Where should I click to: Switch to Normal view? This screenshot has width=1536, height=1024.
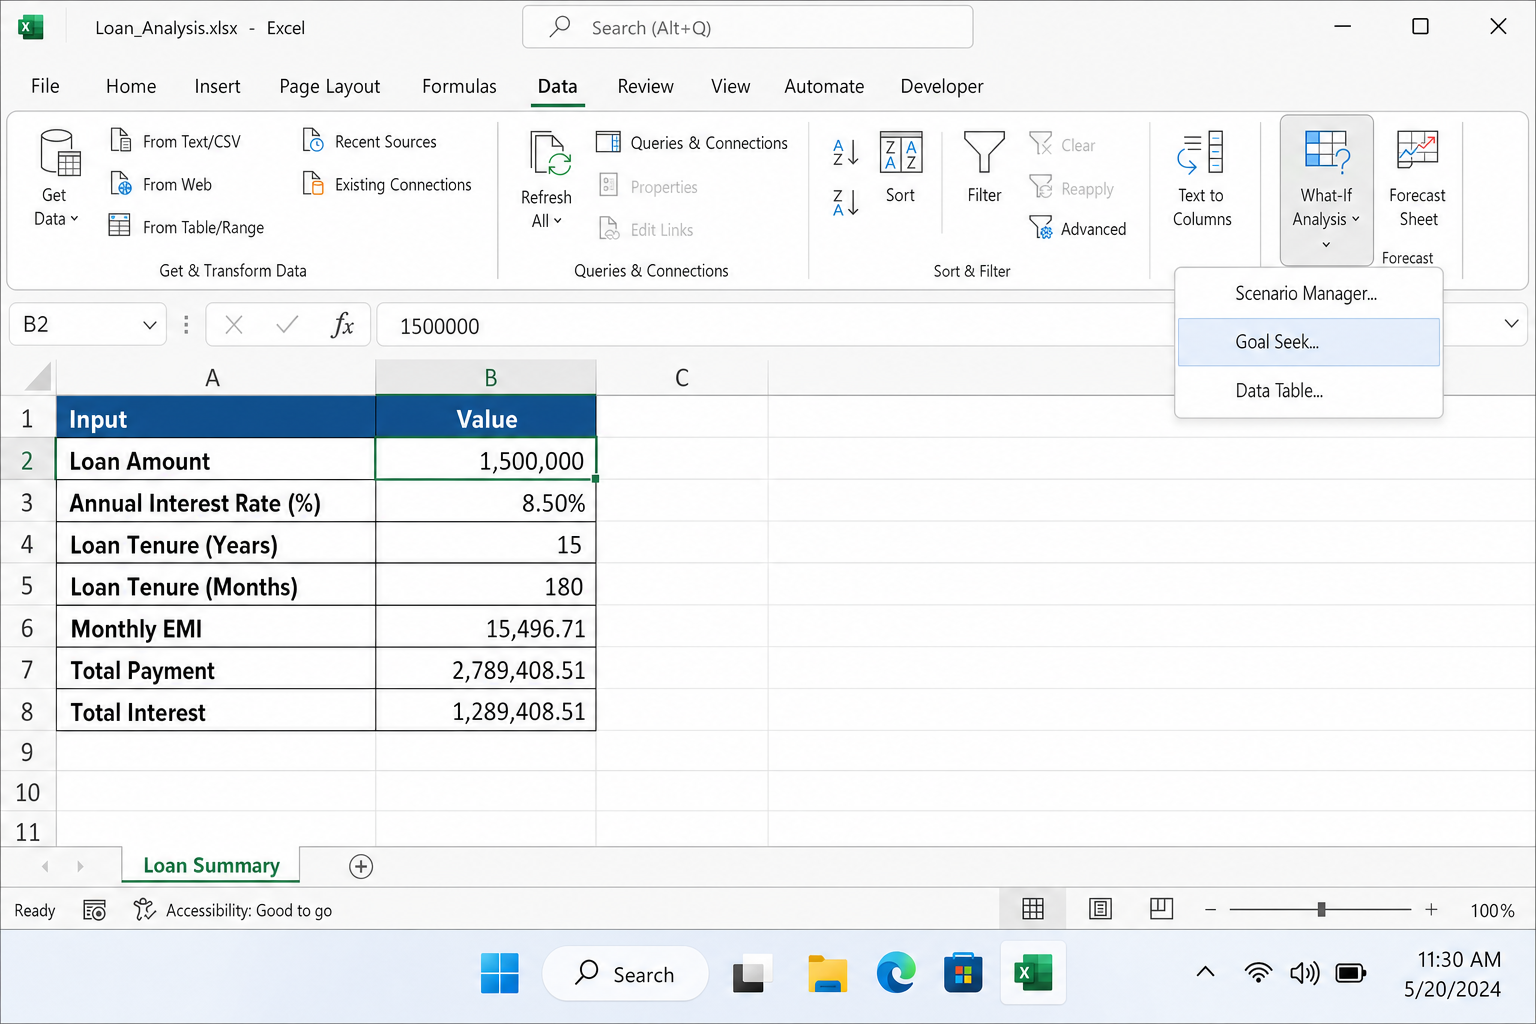click(1033, 908)
